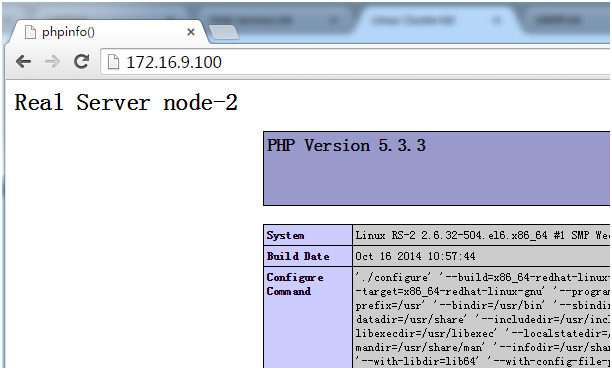This screenshot has height=370, width=612.
Task: Click the 'libexecdir=/usr/libexec' configure line
Action: [482, 333]
